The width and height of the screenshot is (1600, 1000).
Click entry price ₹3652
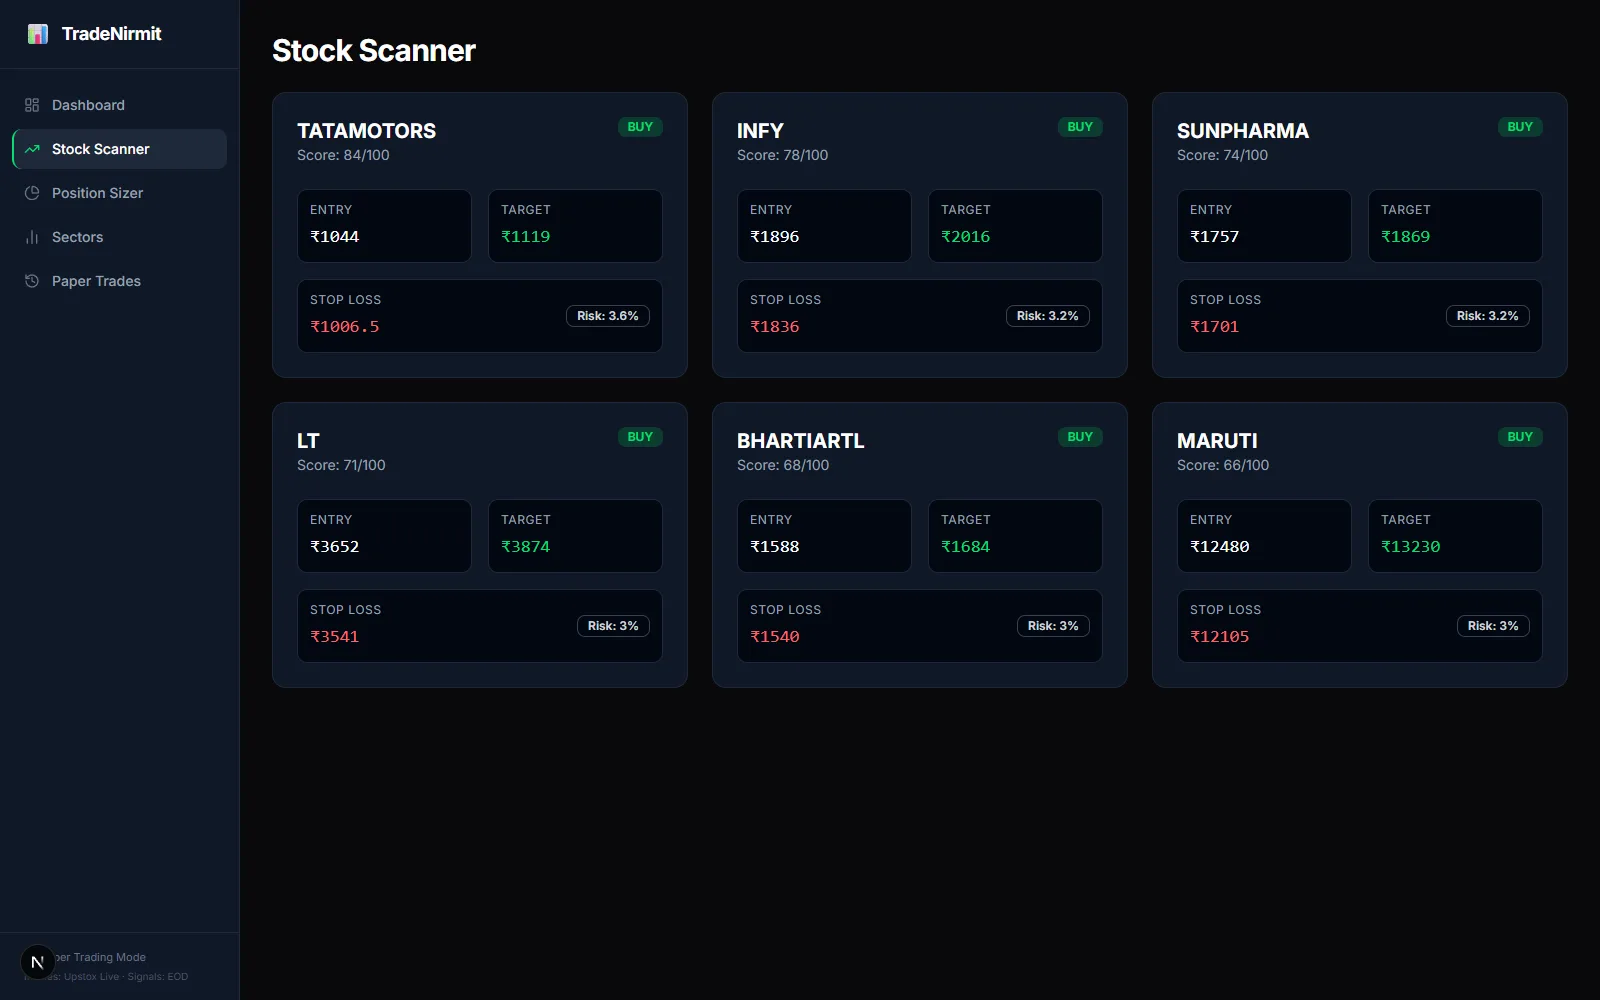pos(334,547)
